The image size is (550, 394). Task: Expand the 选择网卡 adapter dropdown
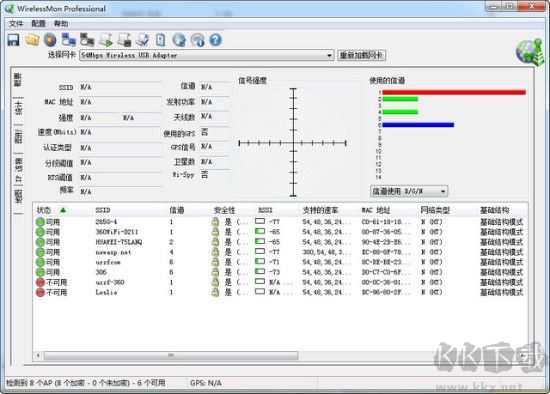[x=329, y=55]
